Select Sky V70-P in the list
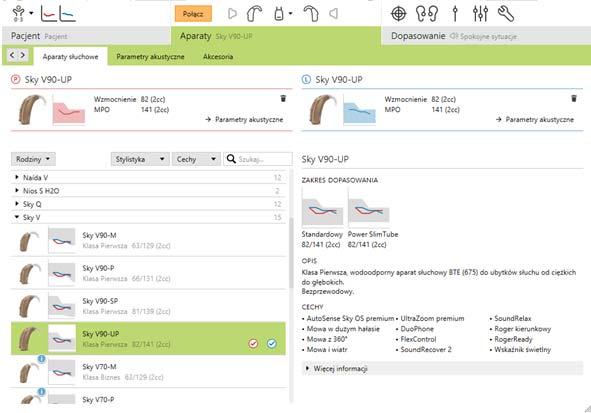This screenshot has height=413, width=591. pyautogui.click(x=148, y=396)
